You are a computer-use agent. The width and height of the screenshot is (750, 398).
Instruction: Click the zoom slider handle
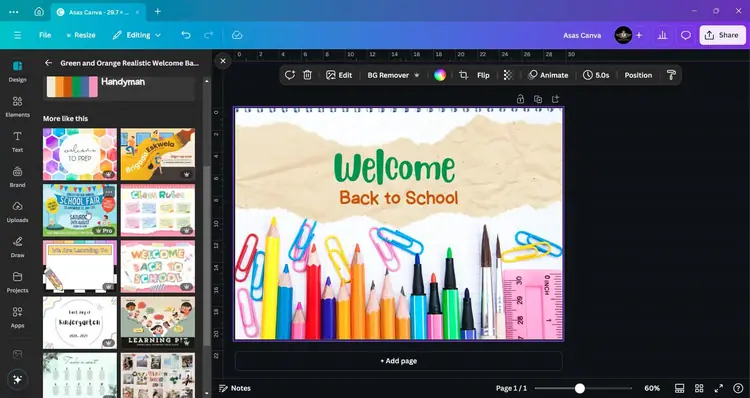[580, 388]
